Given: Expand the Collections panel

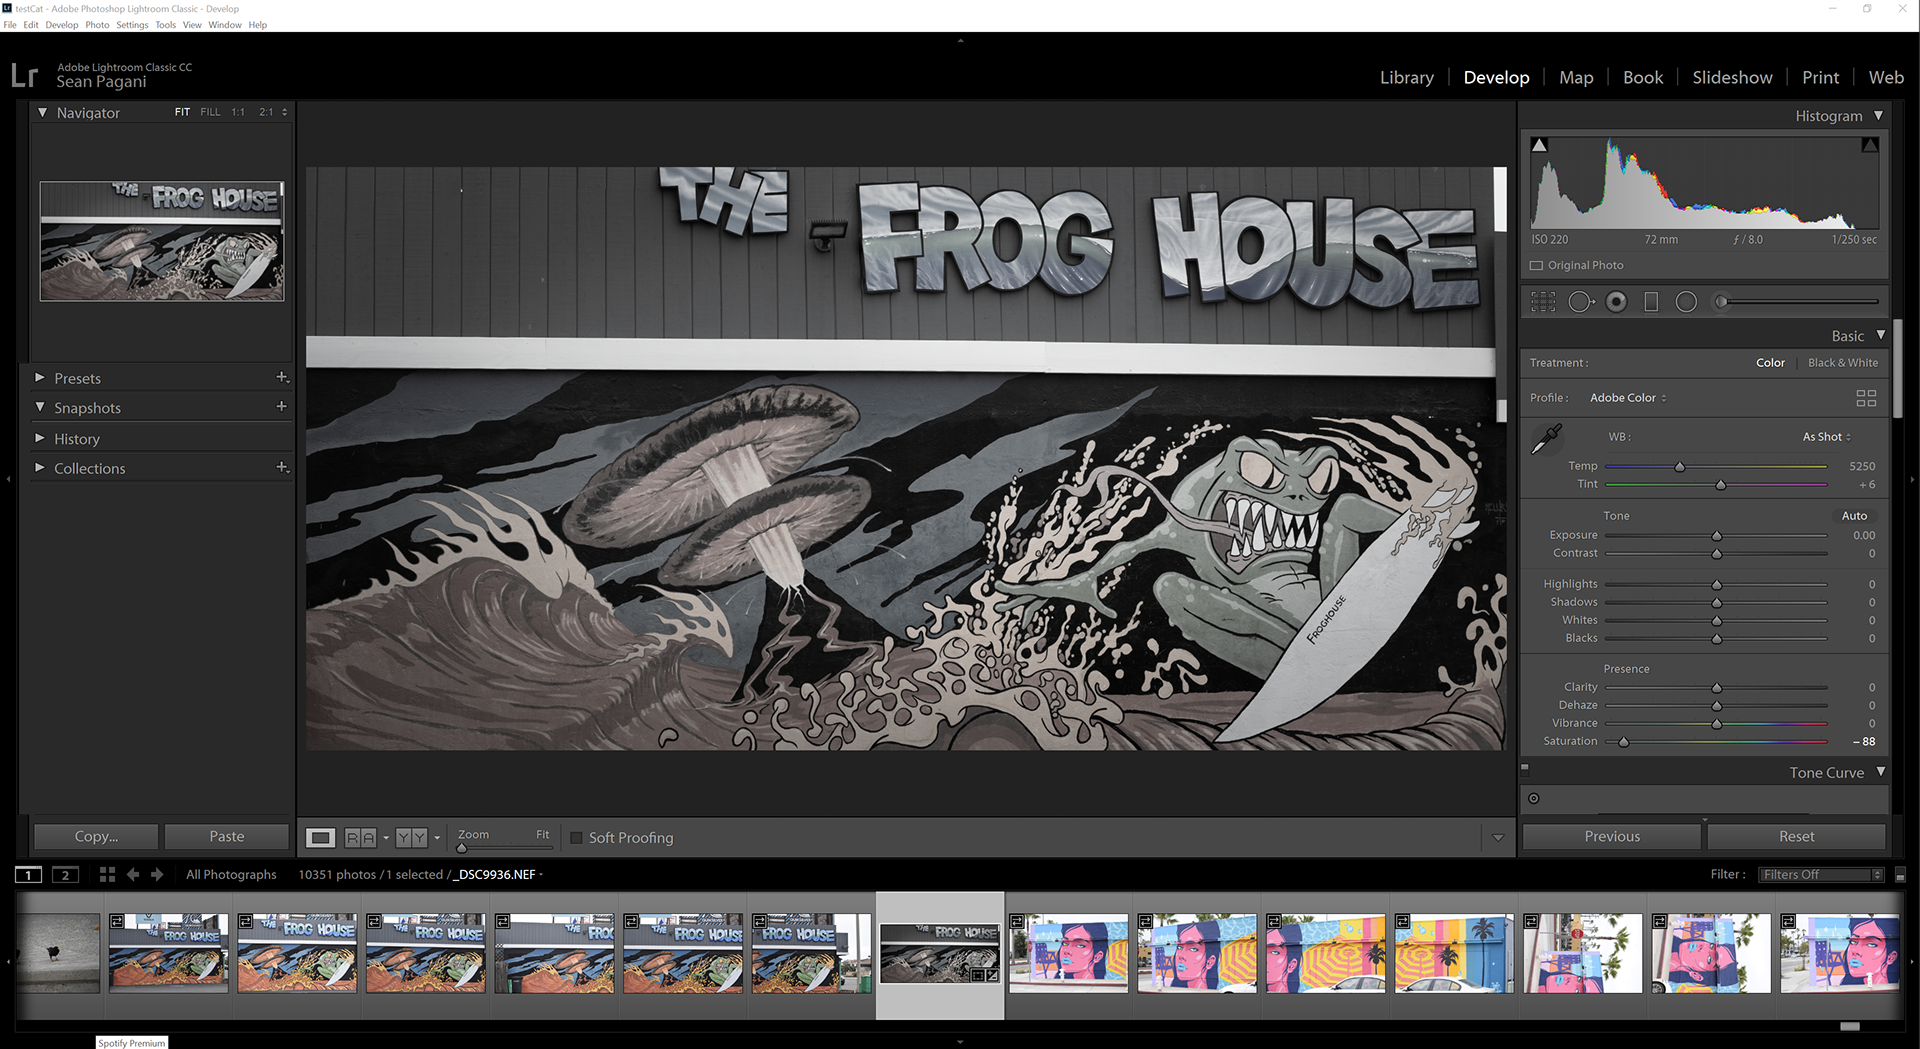Looking at the screenshot, I should tap(40, 467).
